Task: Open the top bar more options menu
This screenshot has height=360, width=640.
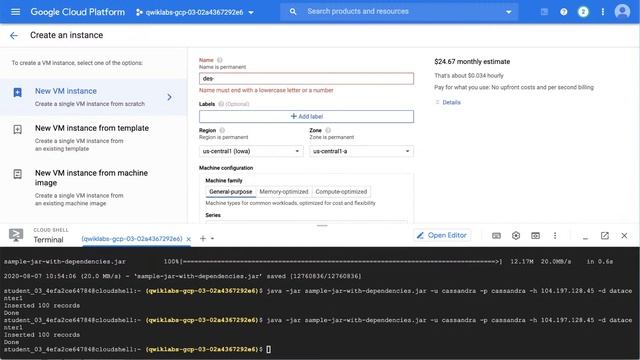Action: (602, 12)
